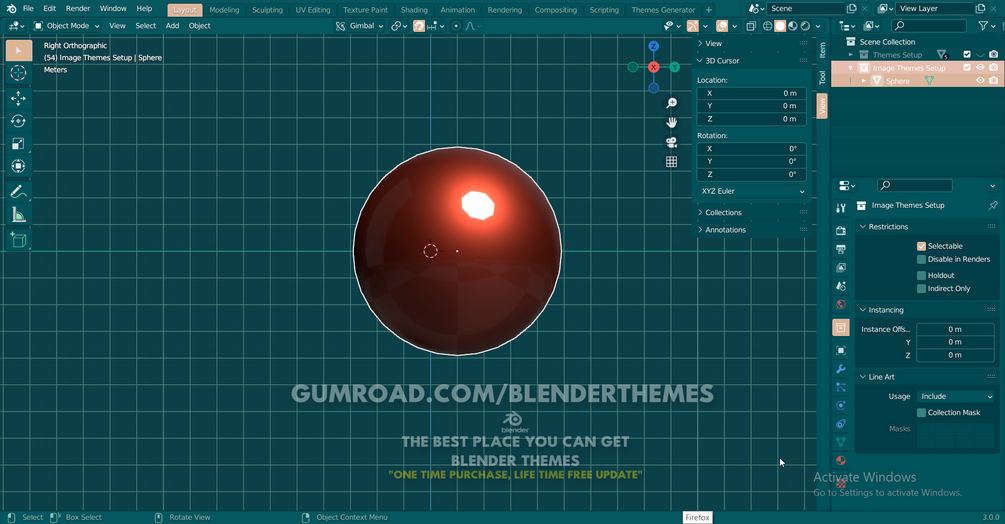Switch orthographic/perspective grid icon in viewport

coord(671,162)
